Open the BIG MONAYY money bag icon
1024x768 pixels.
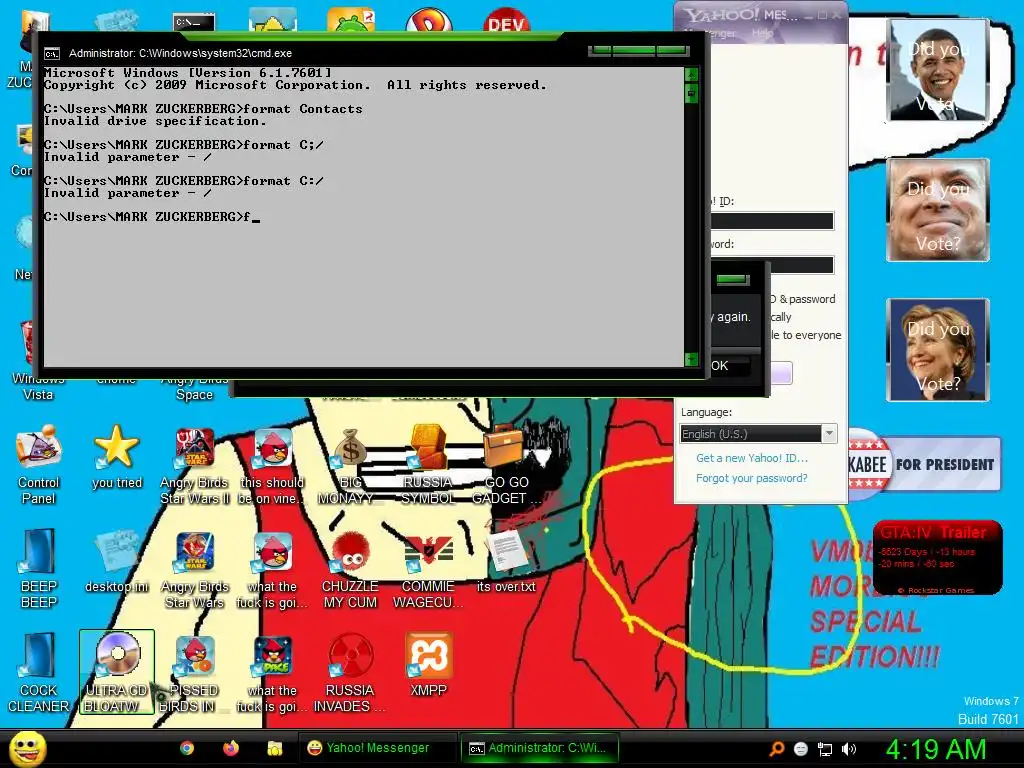click(x=350, y=464)
